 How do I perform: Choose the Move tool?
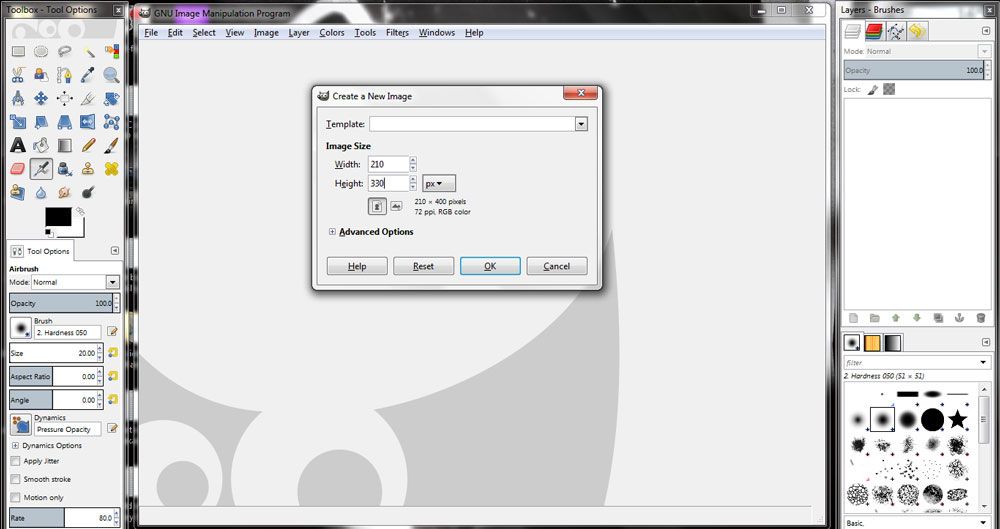point(41,98)
